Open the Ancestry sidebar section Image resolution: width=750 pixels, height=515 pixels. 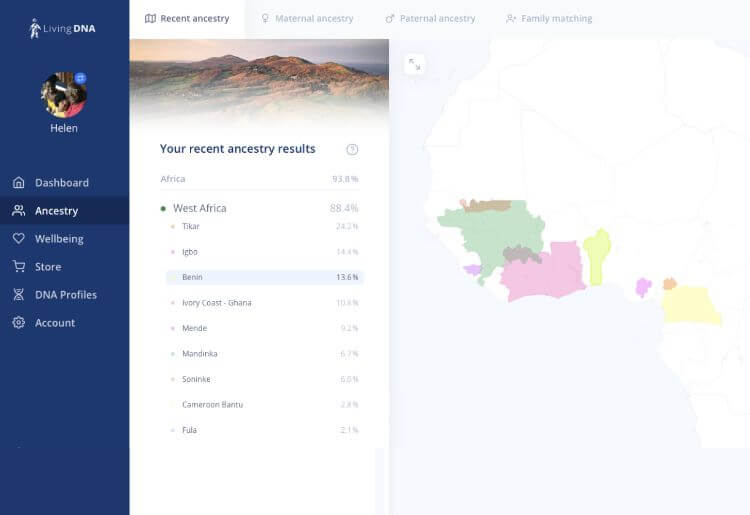[x=65, y=210]
